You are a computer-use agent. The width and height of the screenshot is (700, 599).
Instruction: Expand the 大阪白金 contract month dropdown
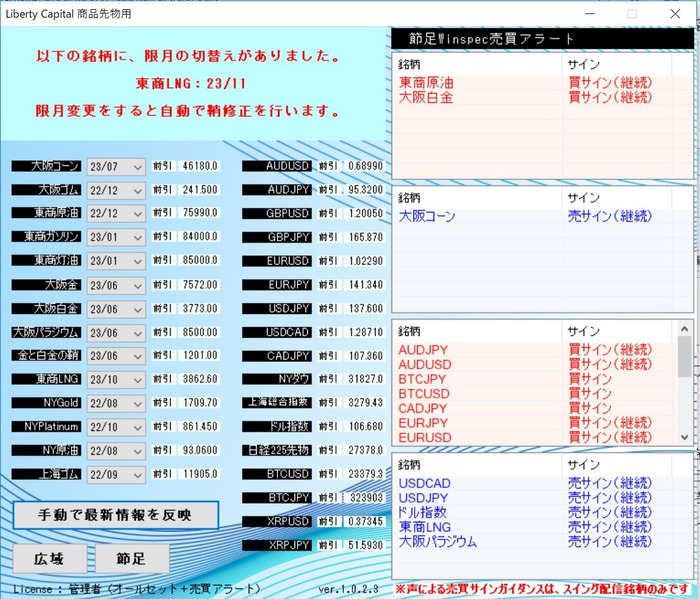(116, 309)
